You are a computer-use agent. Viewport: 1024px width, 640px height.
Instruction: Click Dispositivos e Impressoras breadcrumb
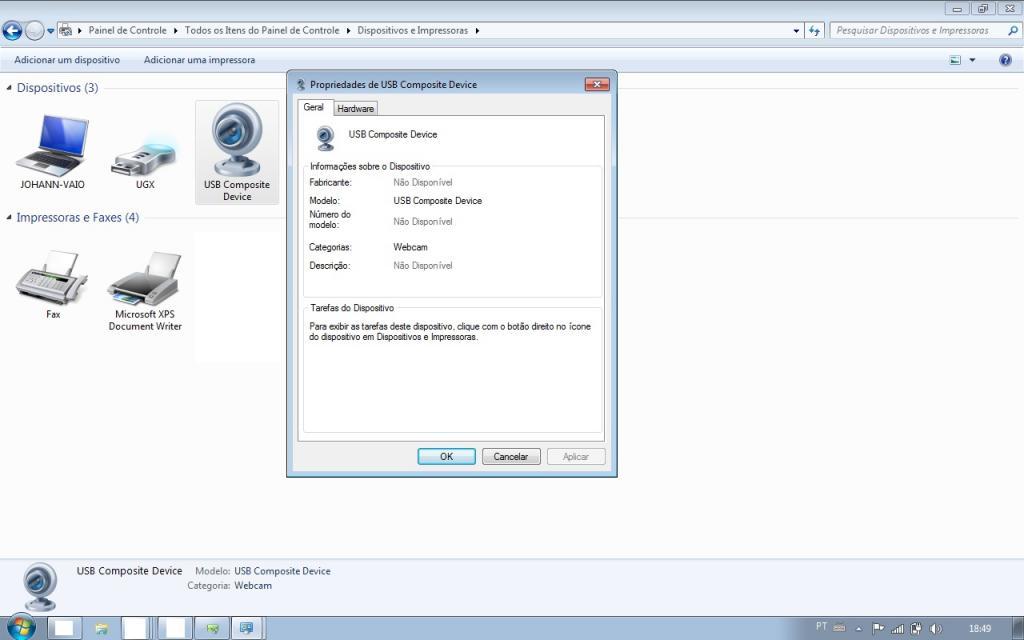point(413,31)
